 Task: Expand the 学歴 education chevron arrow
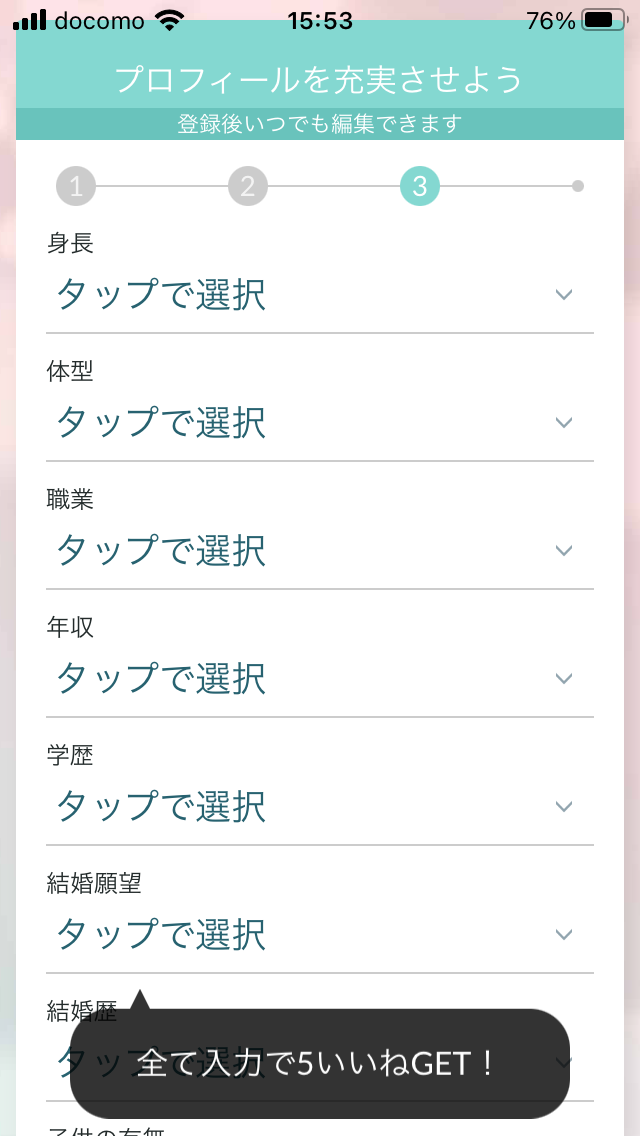[x=564, y=807]
